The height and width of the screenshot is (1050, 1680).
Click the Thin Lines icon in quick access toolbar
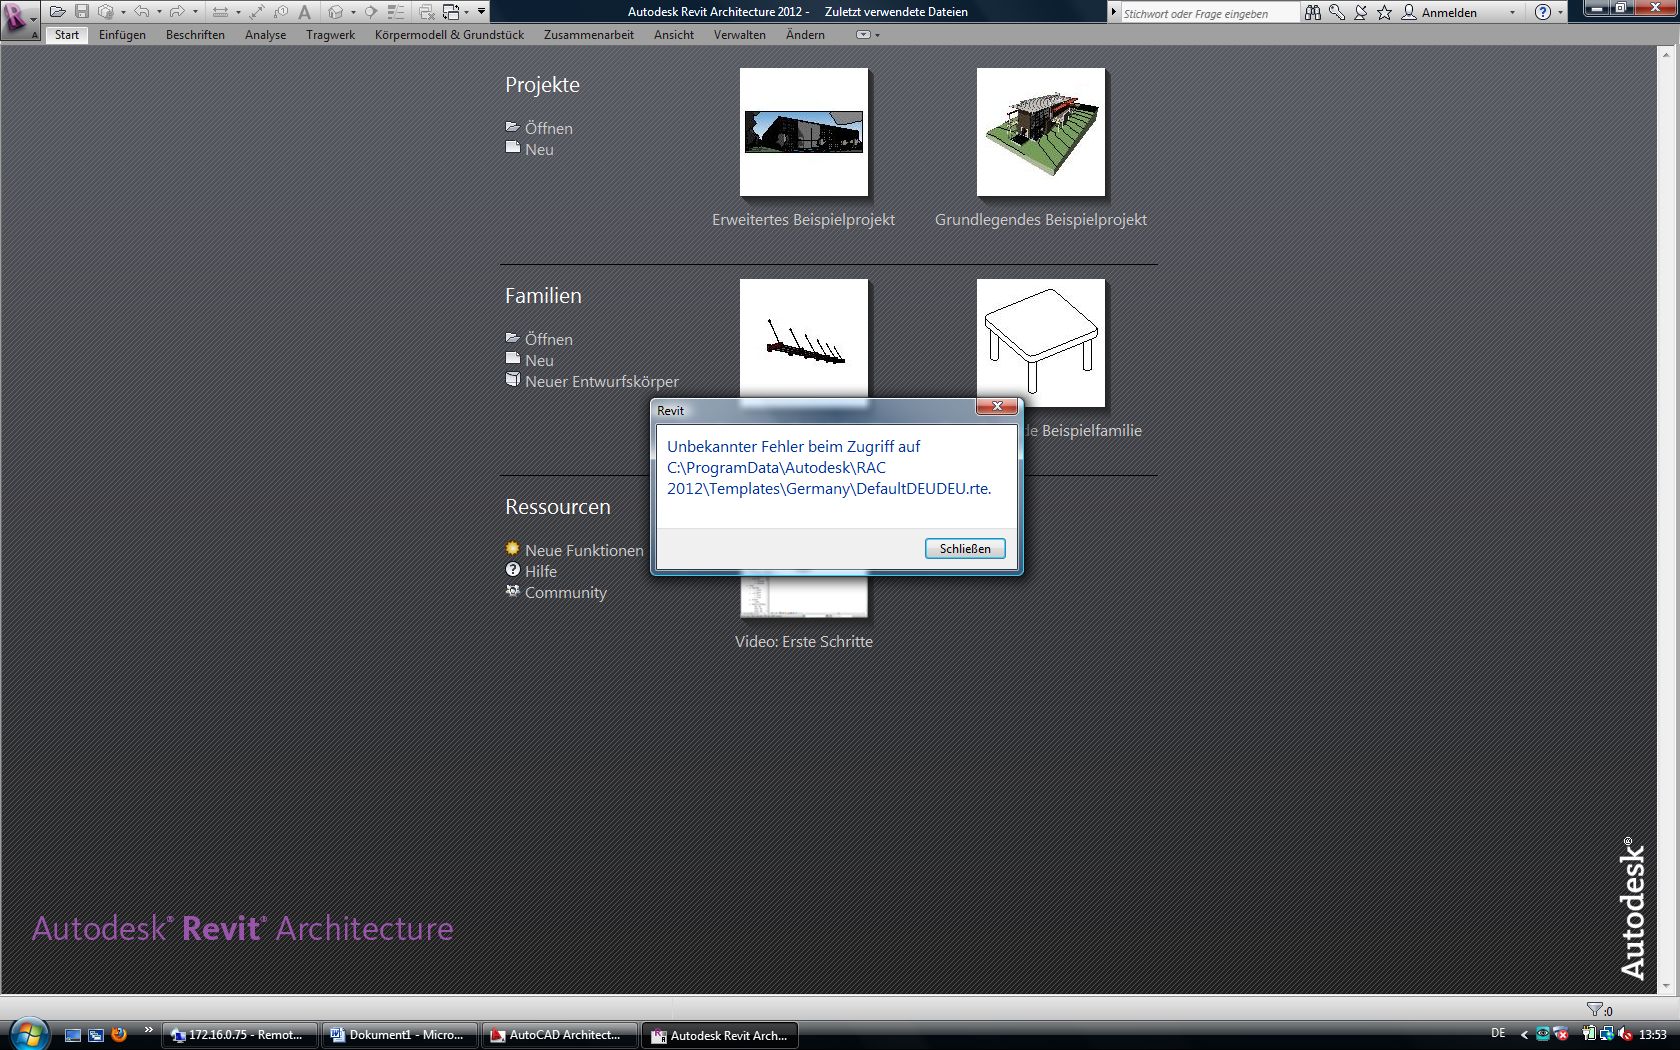tap(396, 12)
